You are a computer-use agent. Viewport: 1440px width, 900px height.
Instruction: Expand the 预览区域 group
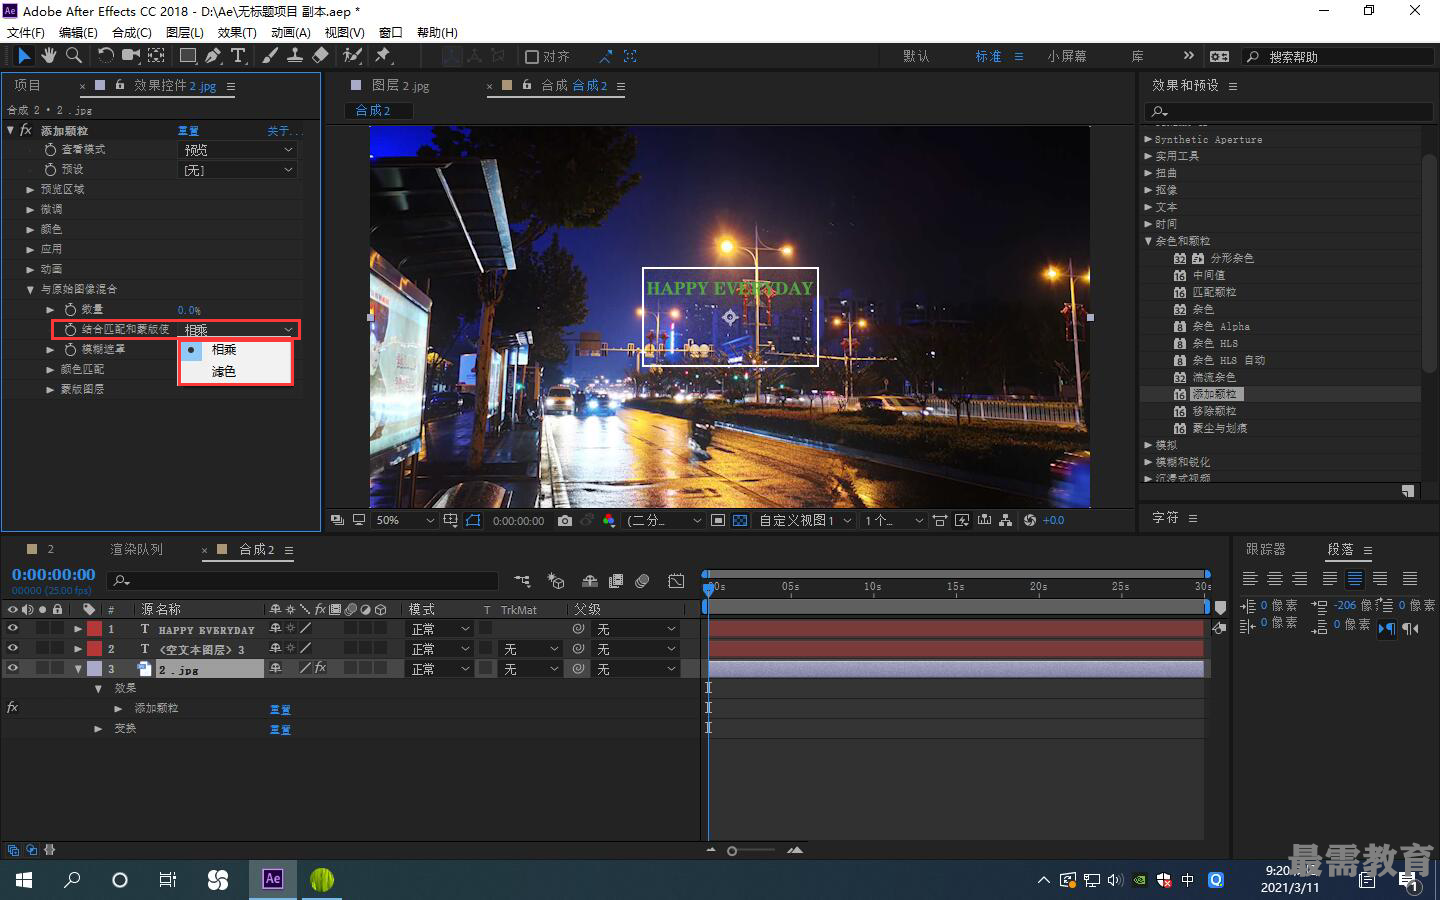pos(30,189)
